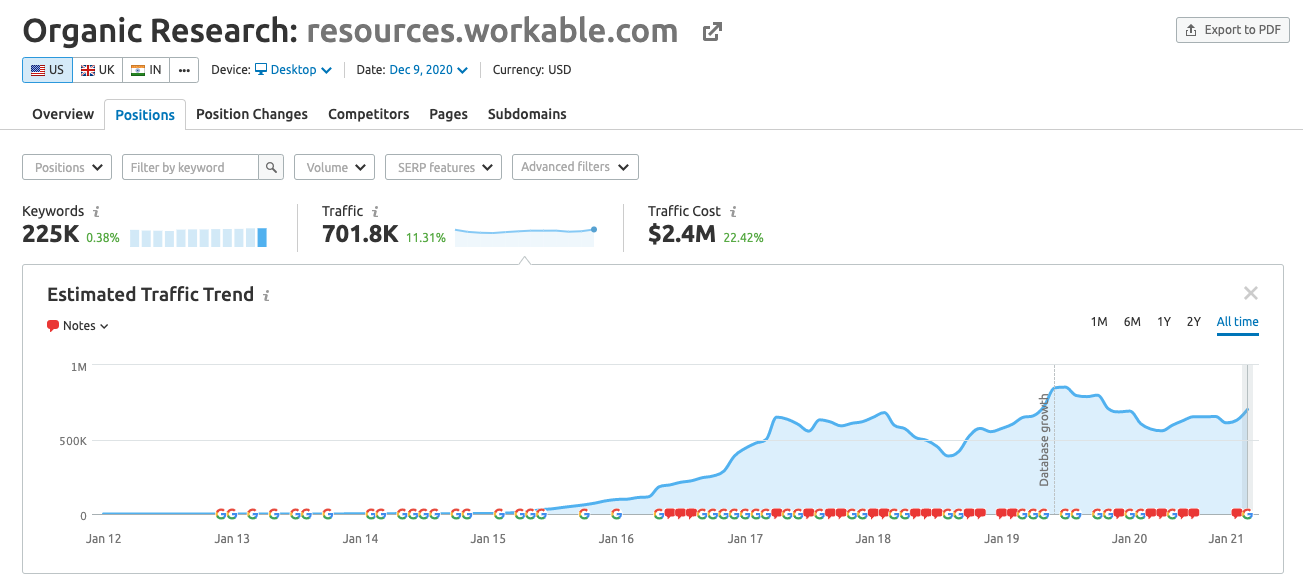The width and height of the screenshot is (1303, 587).
Task: Click the Database growth marker line
Action: coord(1054,440)
